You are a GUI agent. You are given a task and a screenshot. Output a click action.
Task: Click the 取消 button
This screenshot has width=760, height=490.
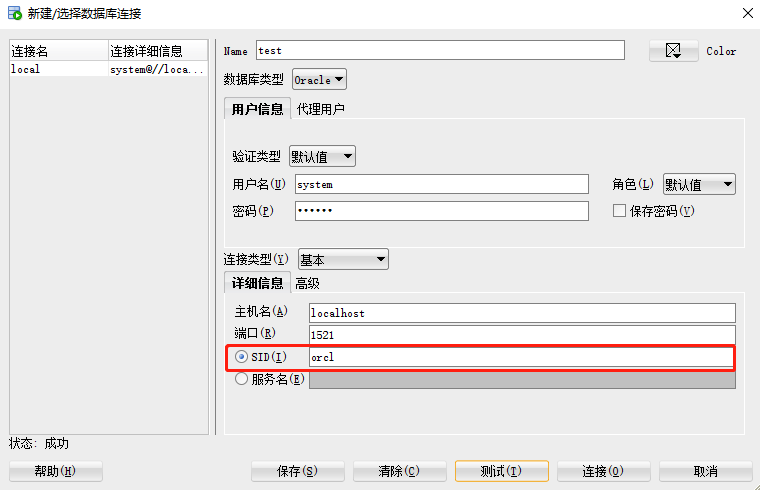[x=706, y=471]
